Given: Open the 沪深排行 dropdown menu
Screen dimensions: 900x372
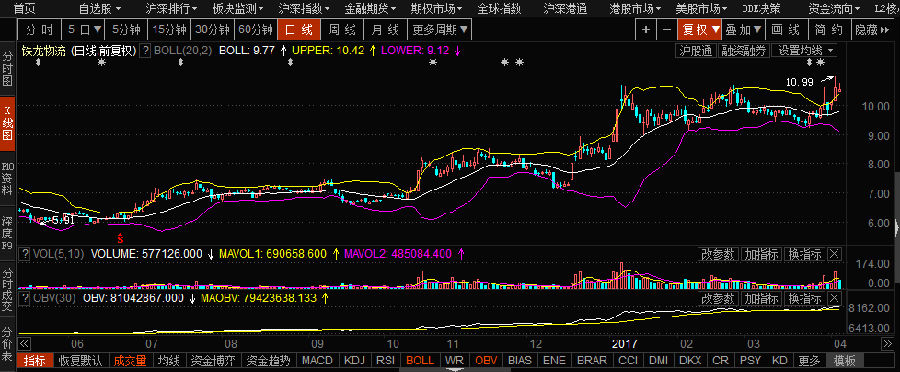Looking at the screenshot, I should (171, 9).
